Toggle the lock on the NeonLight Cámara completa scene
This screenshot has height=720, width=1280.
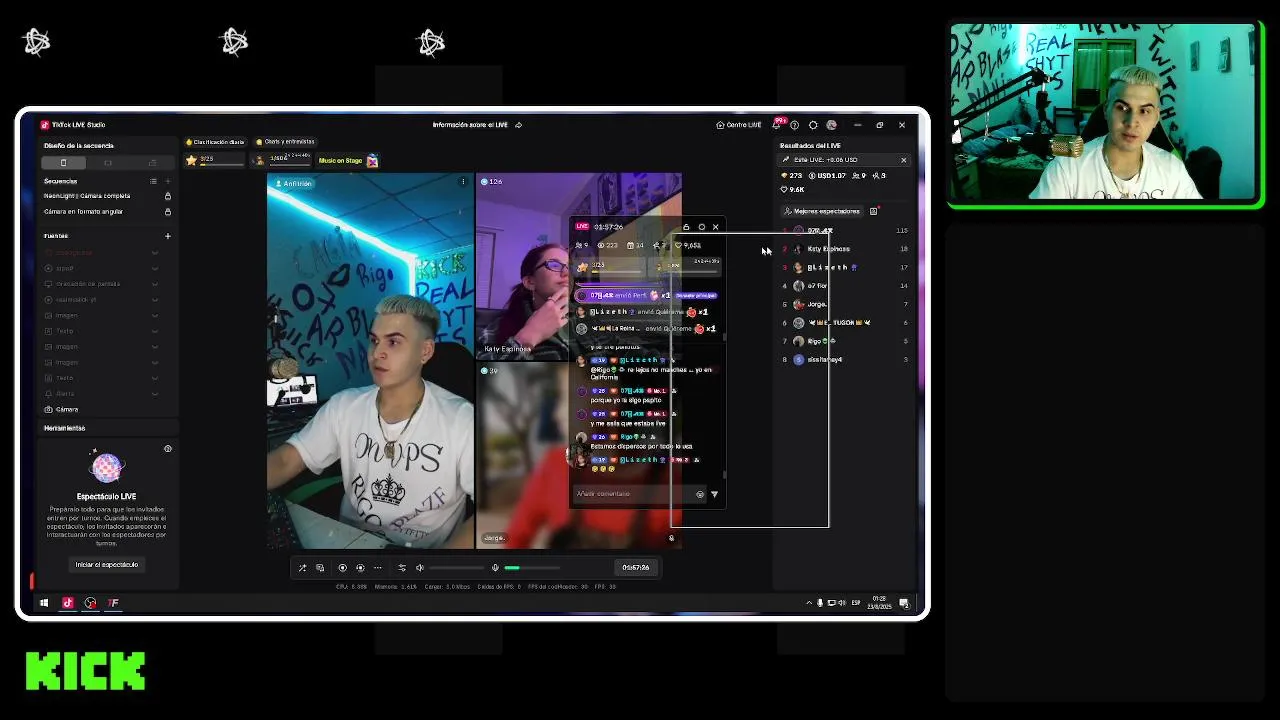[x=167, y=196]
